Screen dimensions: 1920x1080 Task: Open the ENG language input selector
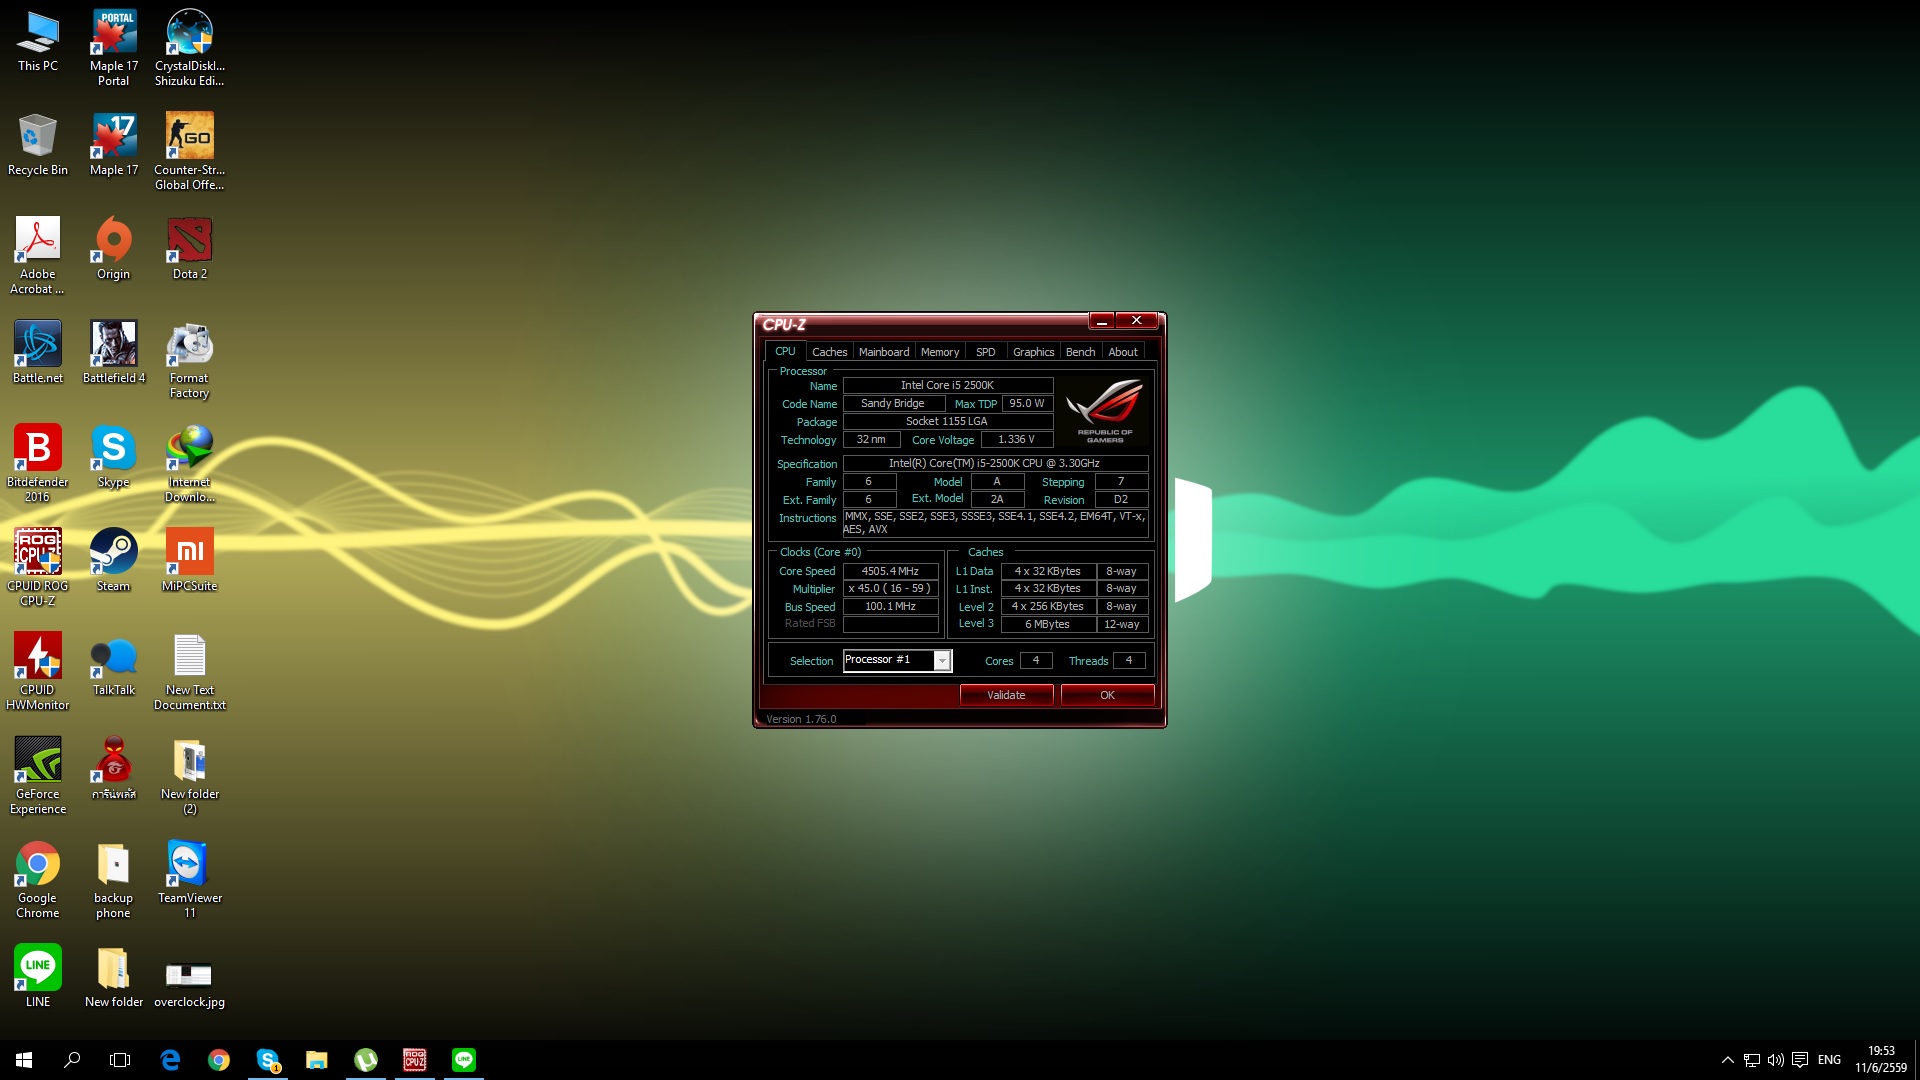1829,1060
